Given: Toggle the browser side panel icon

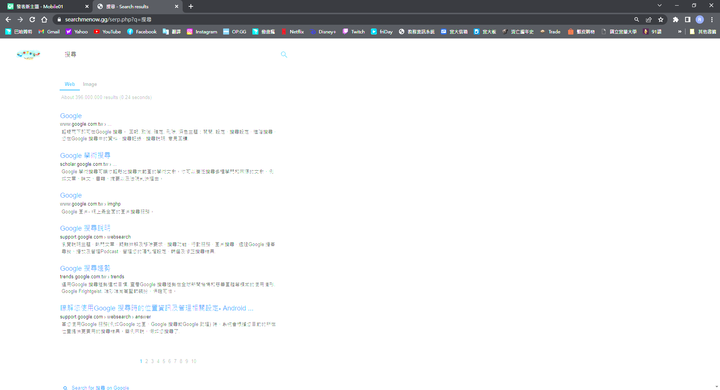Looking at the screenshot, I should 687,20.
